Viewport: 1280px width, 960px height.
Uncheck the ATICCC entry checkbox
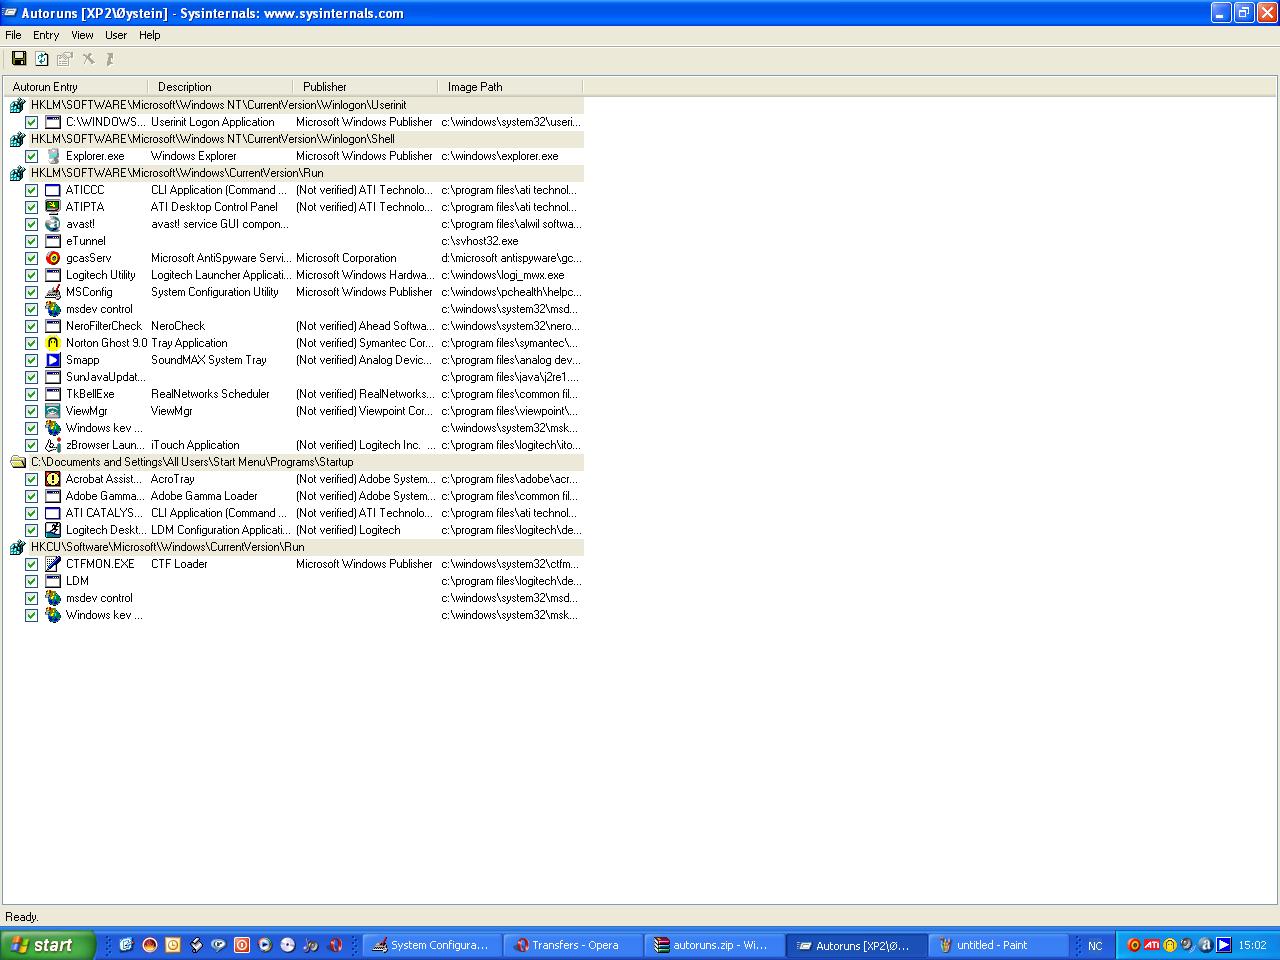pos(31,190)
